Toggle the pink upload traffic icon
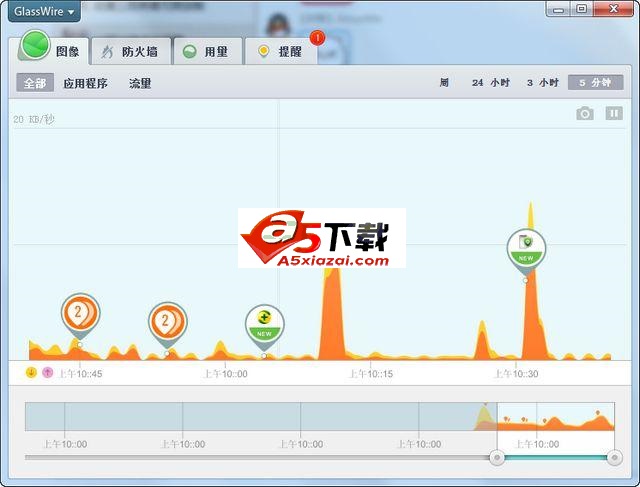This screenshot has width=640, height=487. click(48, 372)
